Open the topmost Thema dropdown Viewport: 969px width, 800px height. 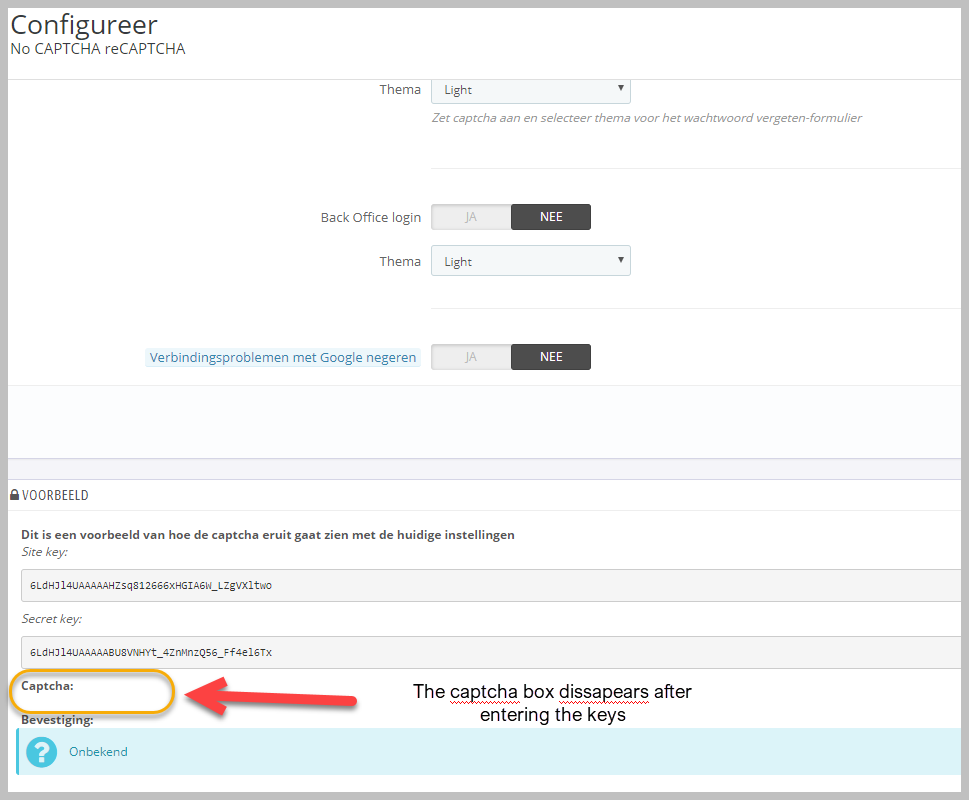click(530, 90)
